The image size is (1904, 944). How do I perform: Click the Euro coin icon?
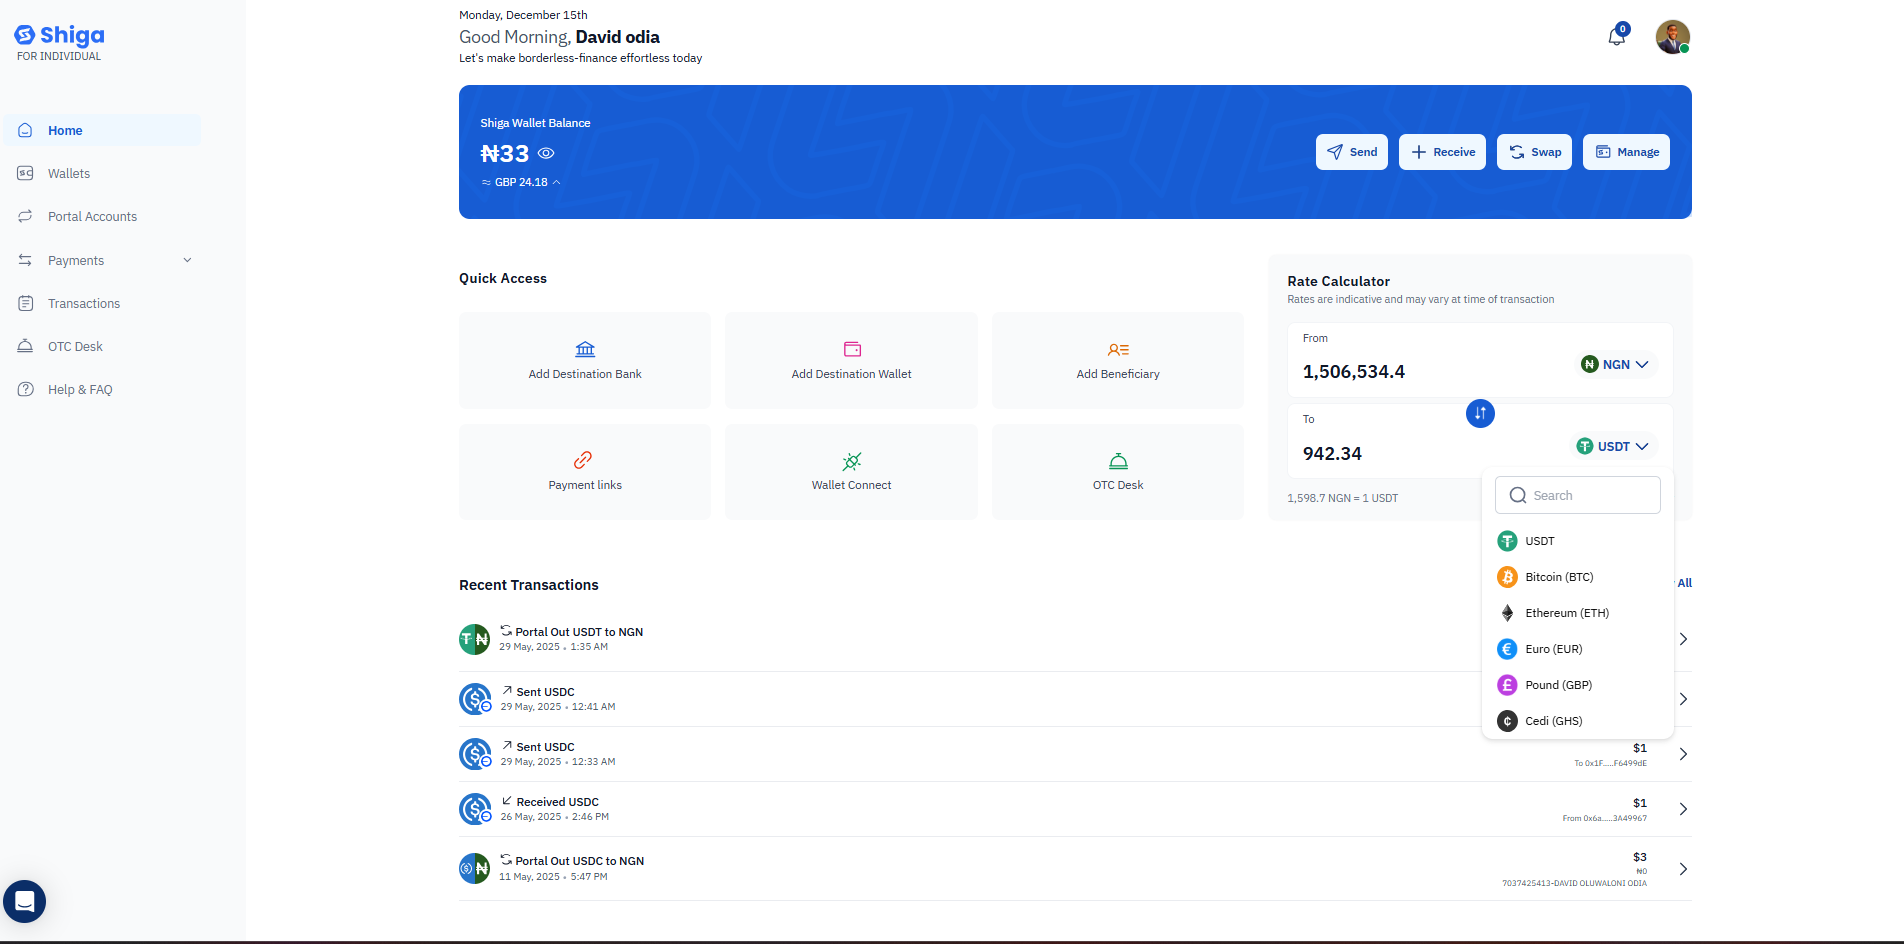1507,649
